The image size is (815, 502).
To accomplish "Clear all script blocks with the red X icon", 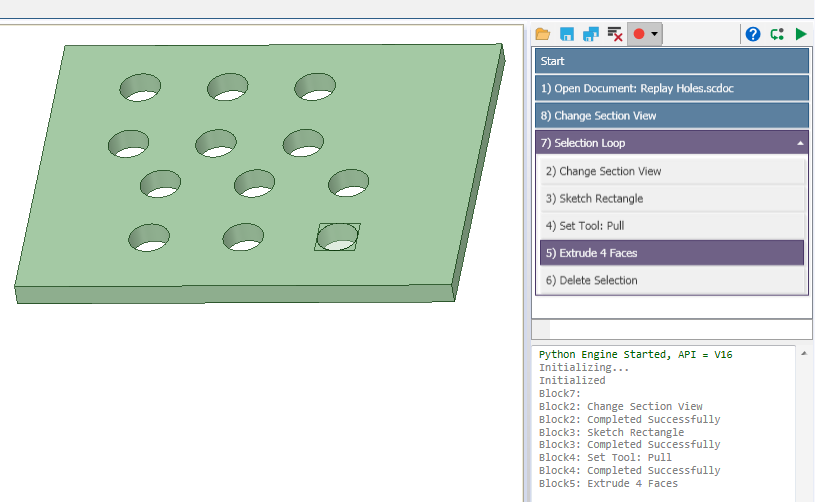I will [x=615, y=34].
